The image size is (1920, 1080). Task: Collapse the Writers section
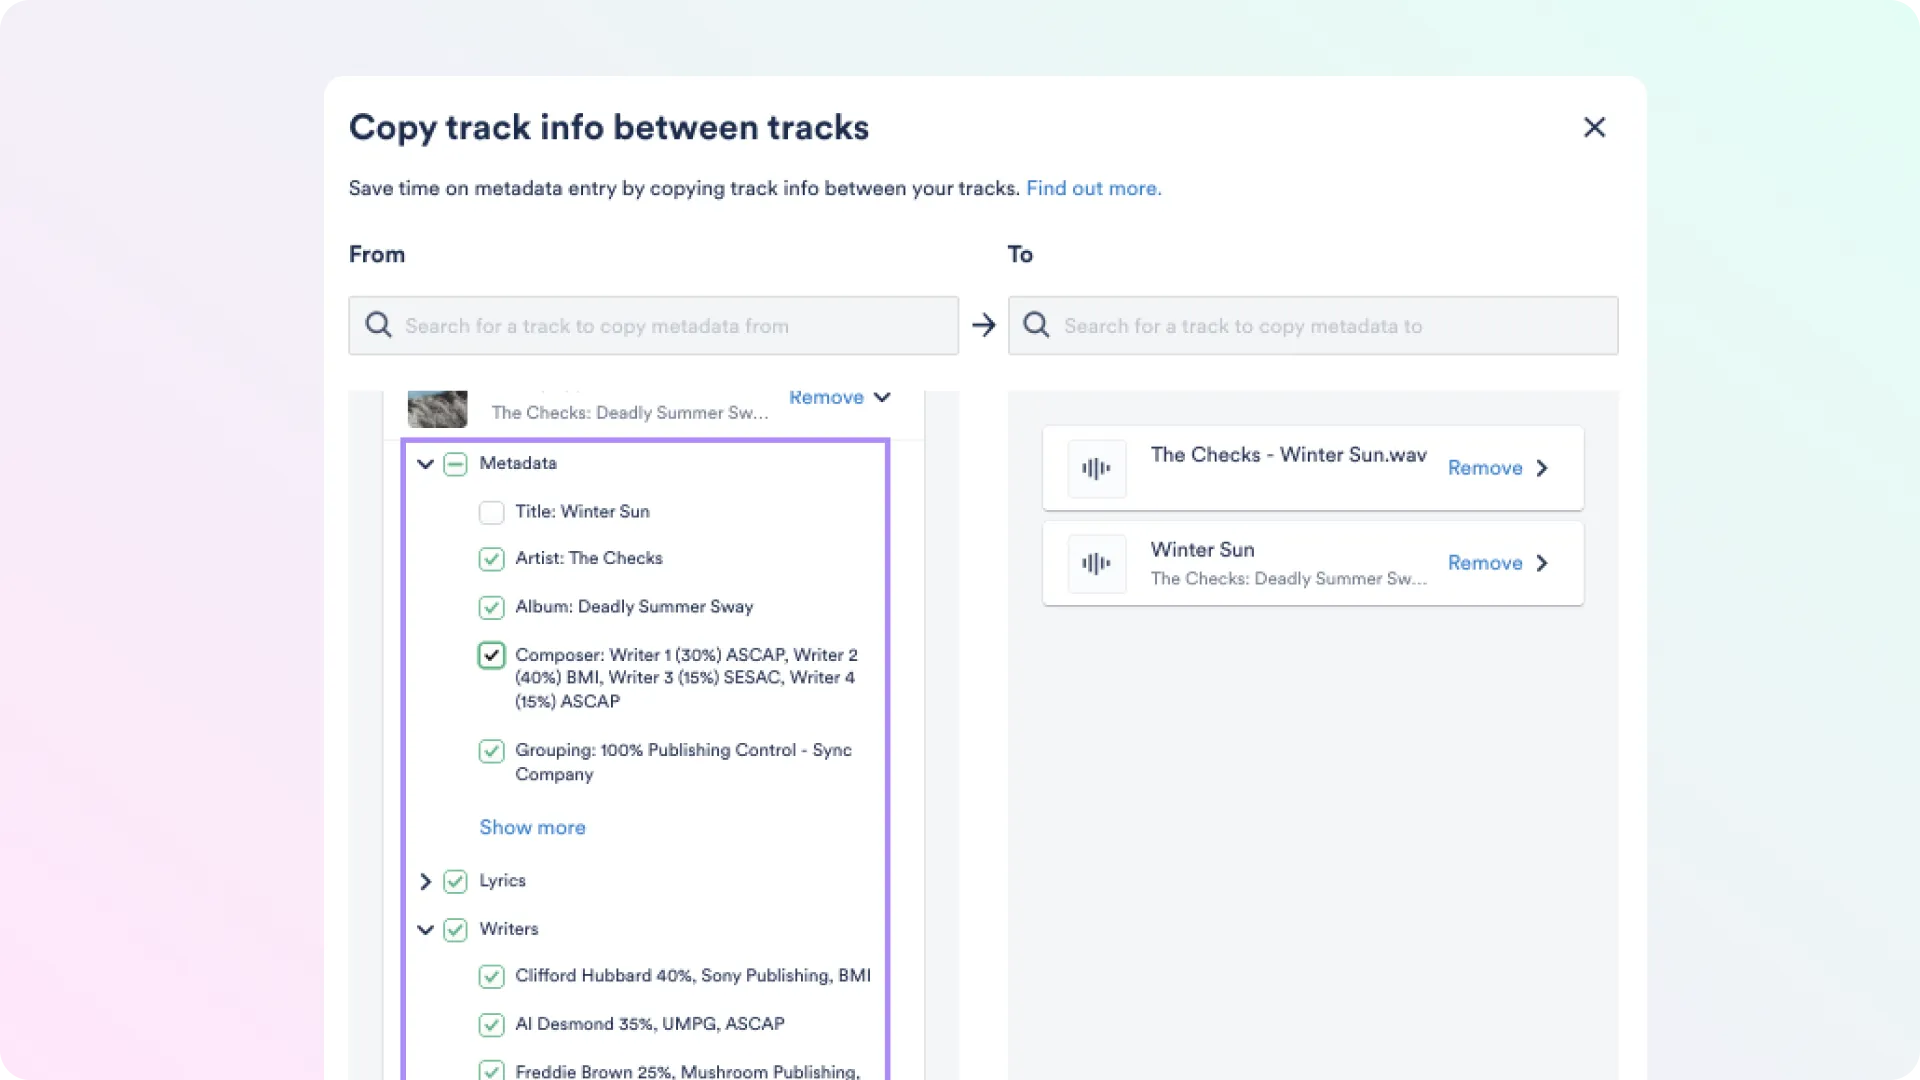(426, 930)
